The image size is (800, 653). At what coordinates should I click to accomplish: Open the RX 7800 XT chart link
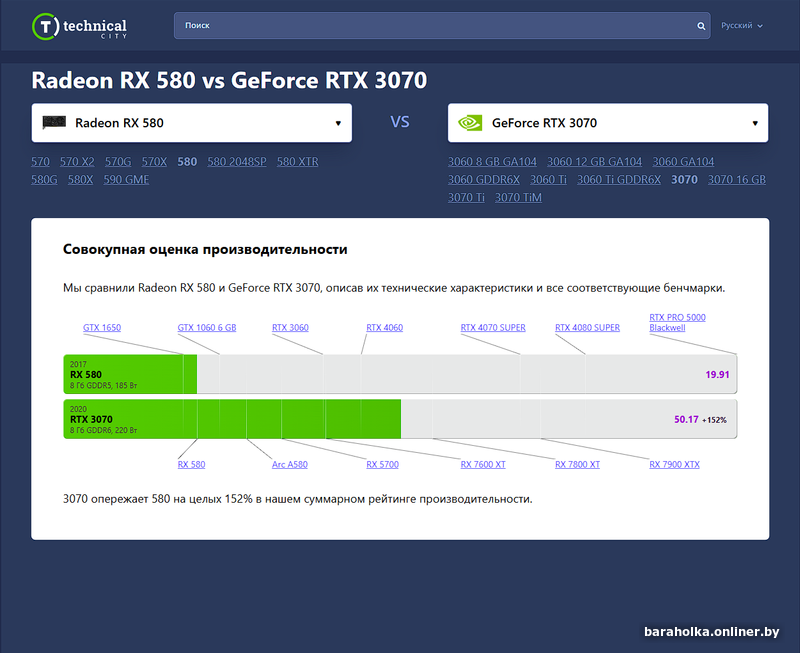[x=578, y=464]
